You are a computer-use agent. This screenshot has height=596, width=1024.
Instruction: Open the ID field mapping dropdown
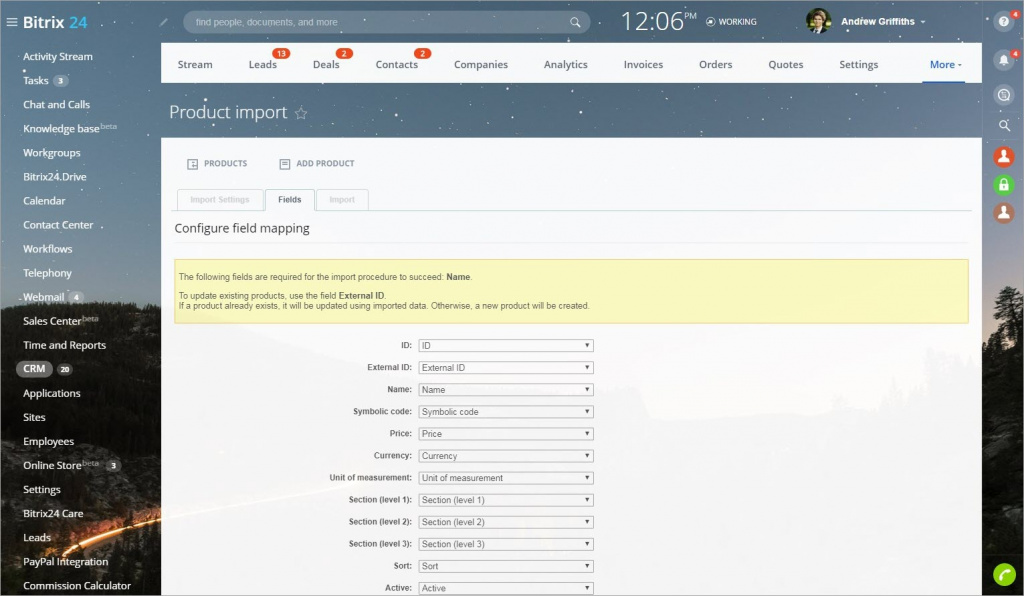[505, 345]
